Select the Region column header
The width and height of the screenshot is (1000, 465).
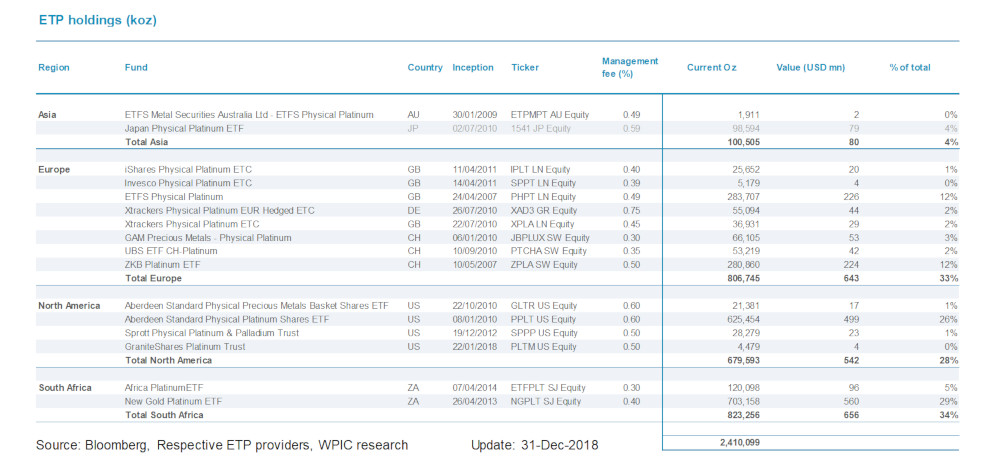54,68
